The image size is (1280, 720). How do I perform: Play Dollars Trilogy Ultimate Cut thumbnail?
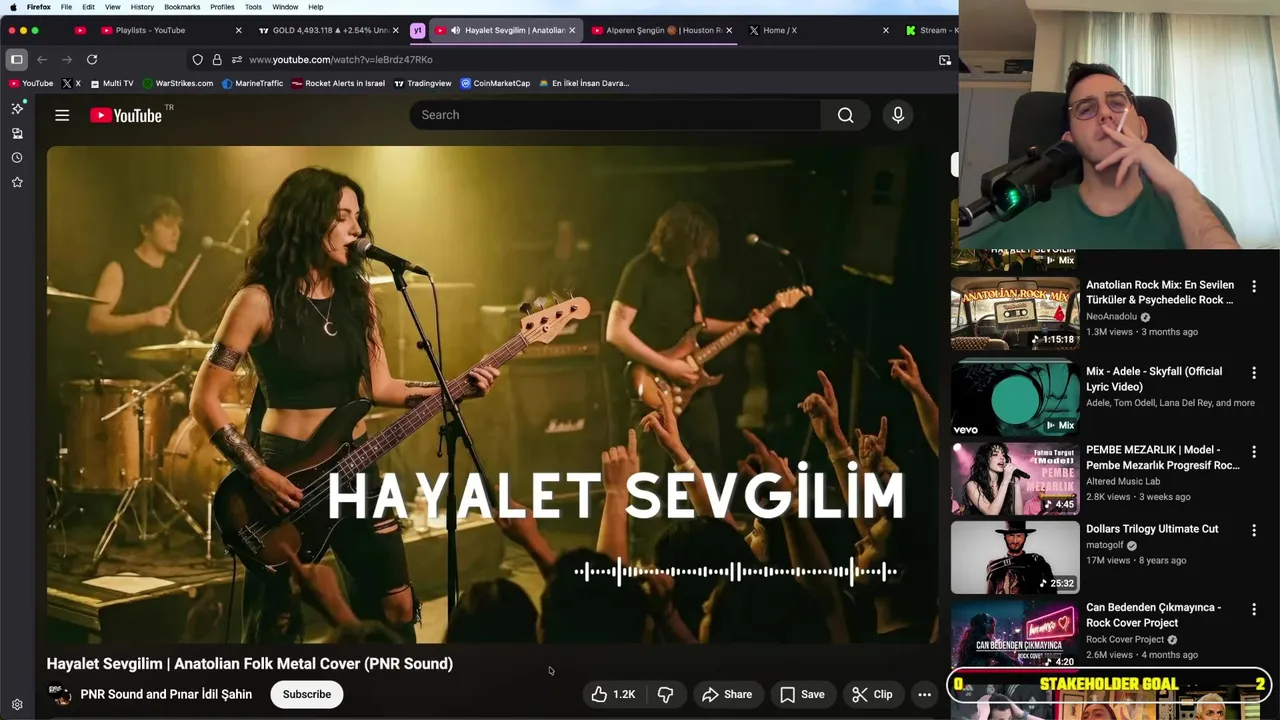point(1015,557)
